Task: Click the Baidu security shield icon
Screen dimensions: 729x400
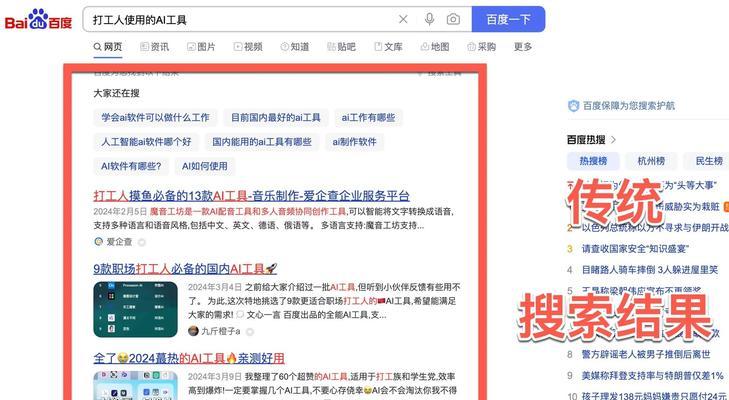Action: [573, 105]
